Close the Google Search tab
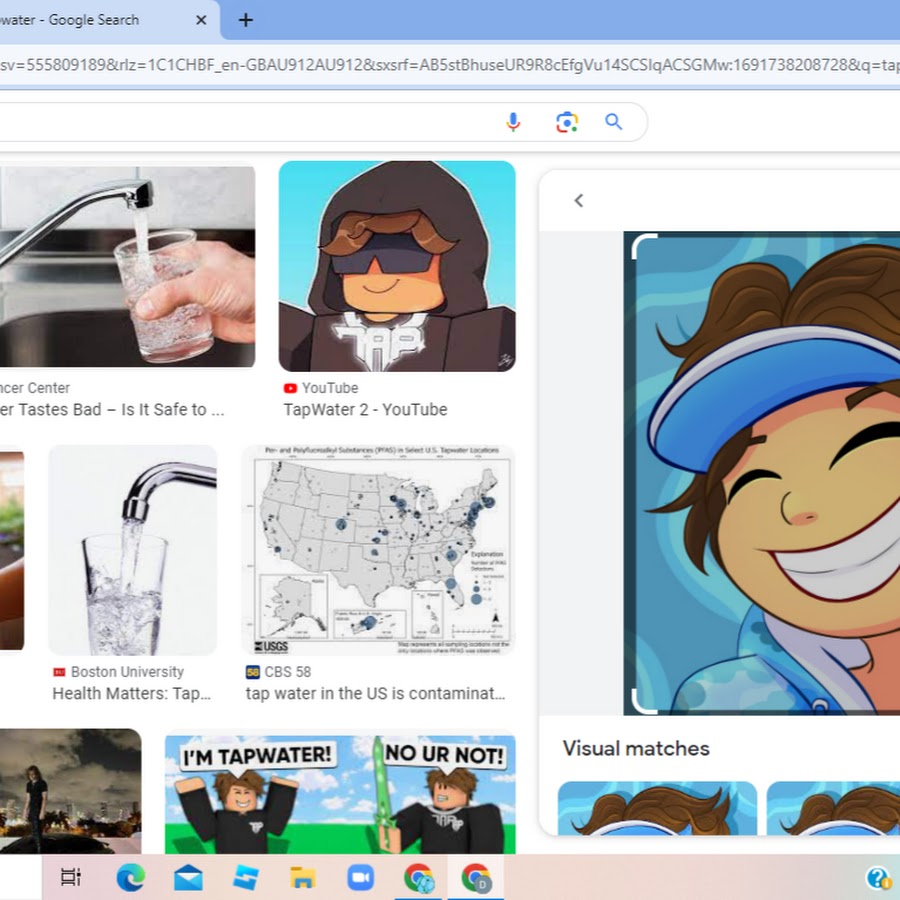This screenshot has width=900, height=900. (x=201, y=20)
